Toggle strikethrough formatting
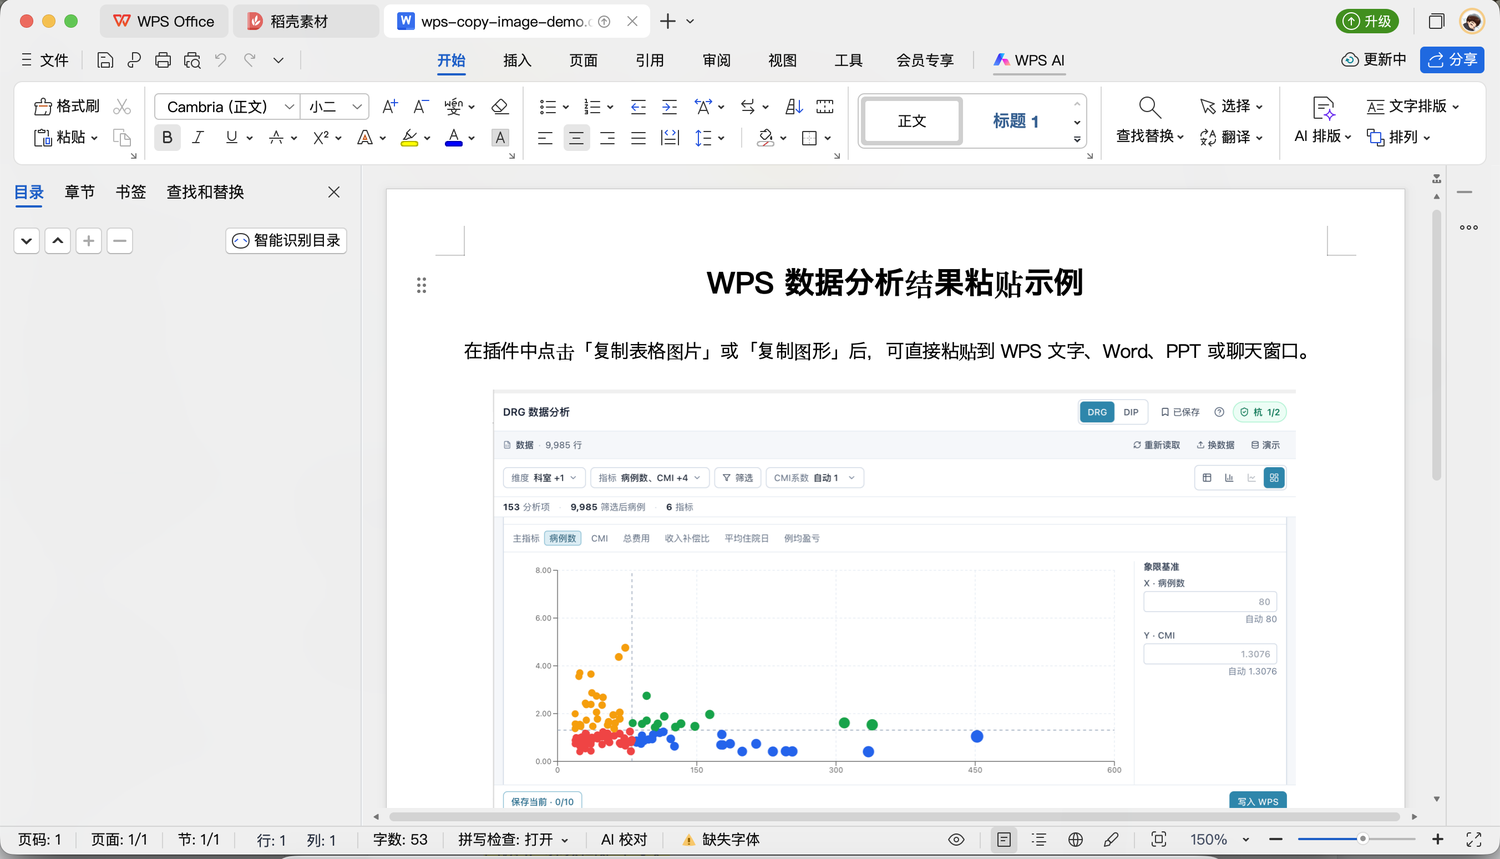 click(276, 137)
